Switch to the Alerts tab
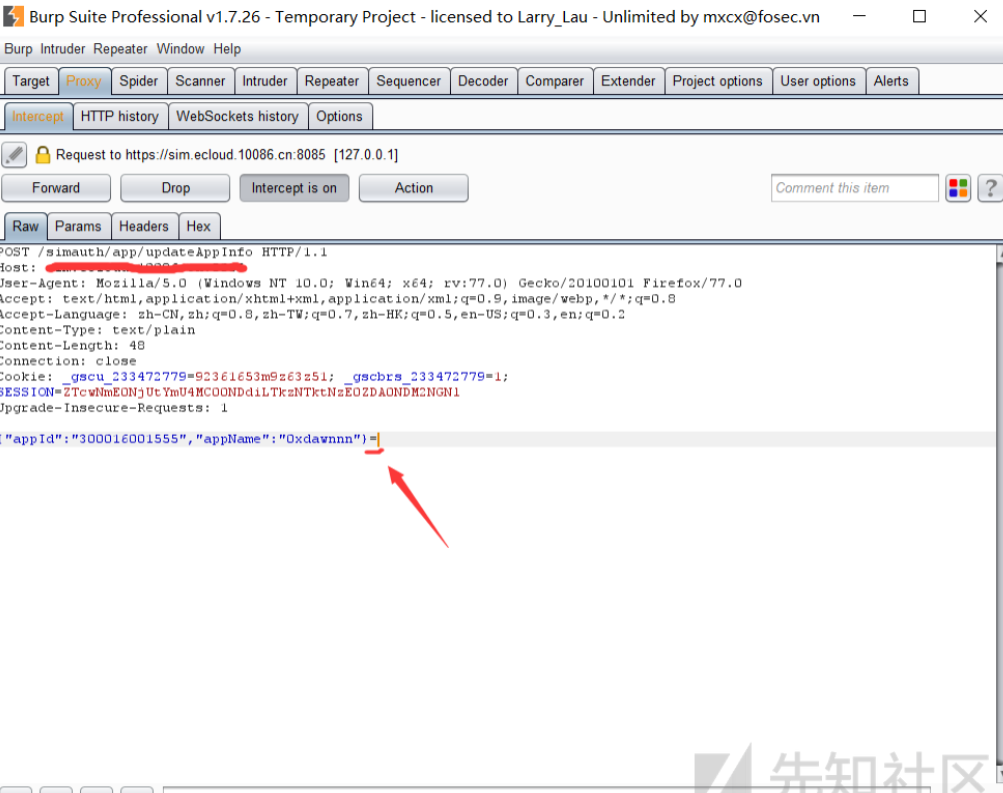 pyautogui.click(x=891, y=81)
